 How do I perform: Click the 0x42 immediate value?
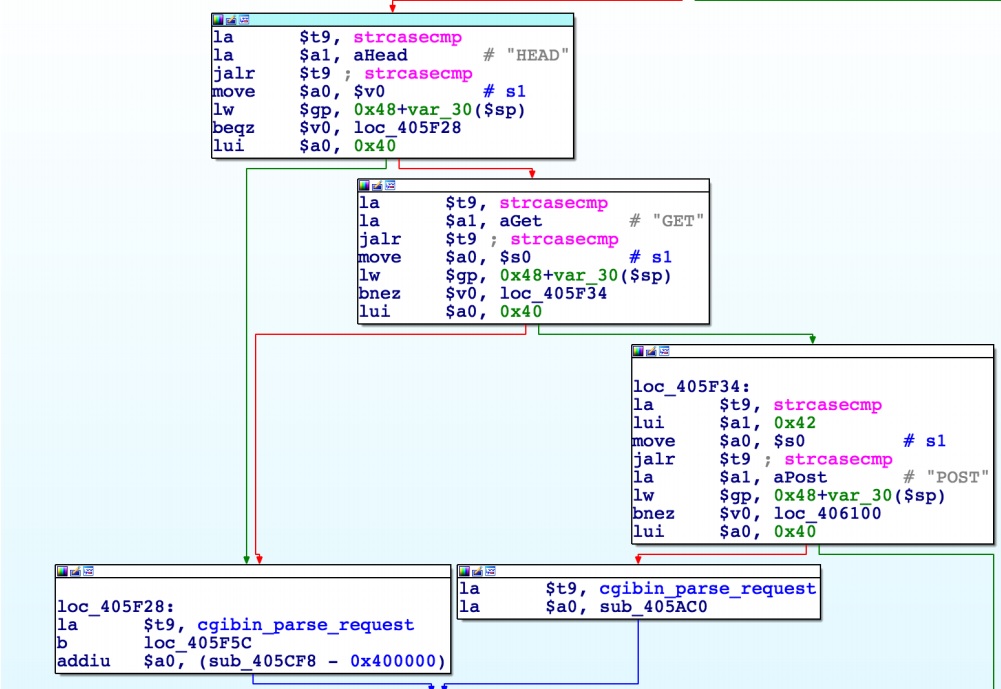[x=795, y=423]
